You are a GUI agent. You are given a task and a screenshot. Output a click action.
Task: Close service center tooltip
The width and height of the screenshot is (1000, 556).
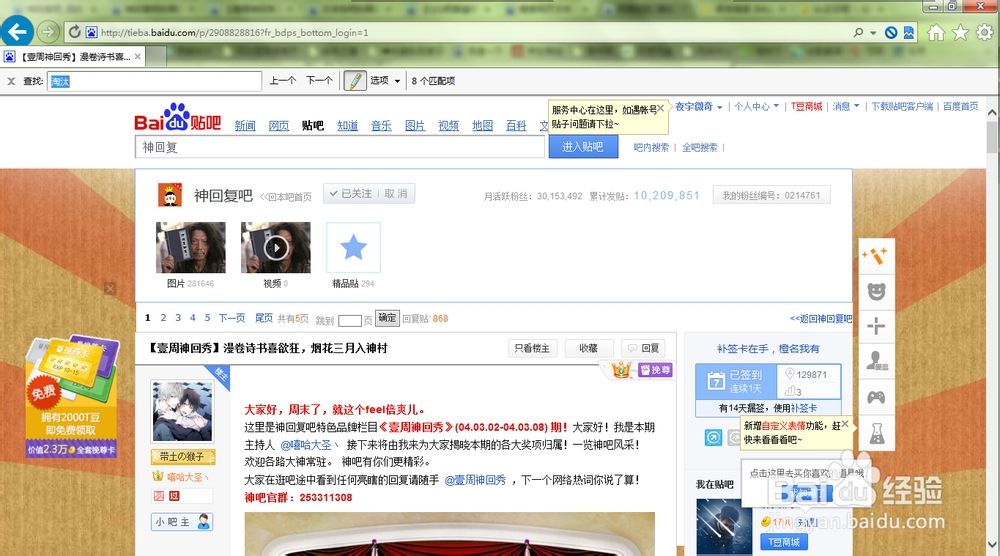(x=661, y=108)
